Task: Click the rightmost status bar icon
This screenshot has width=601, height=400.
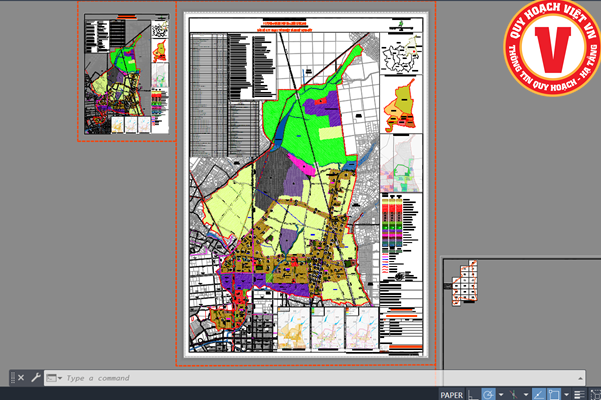Action: tap(595, 394)
